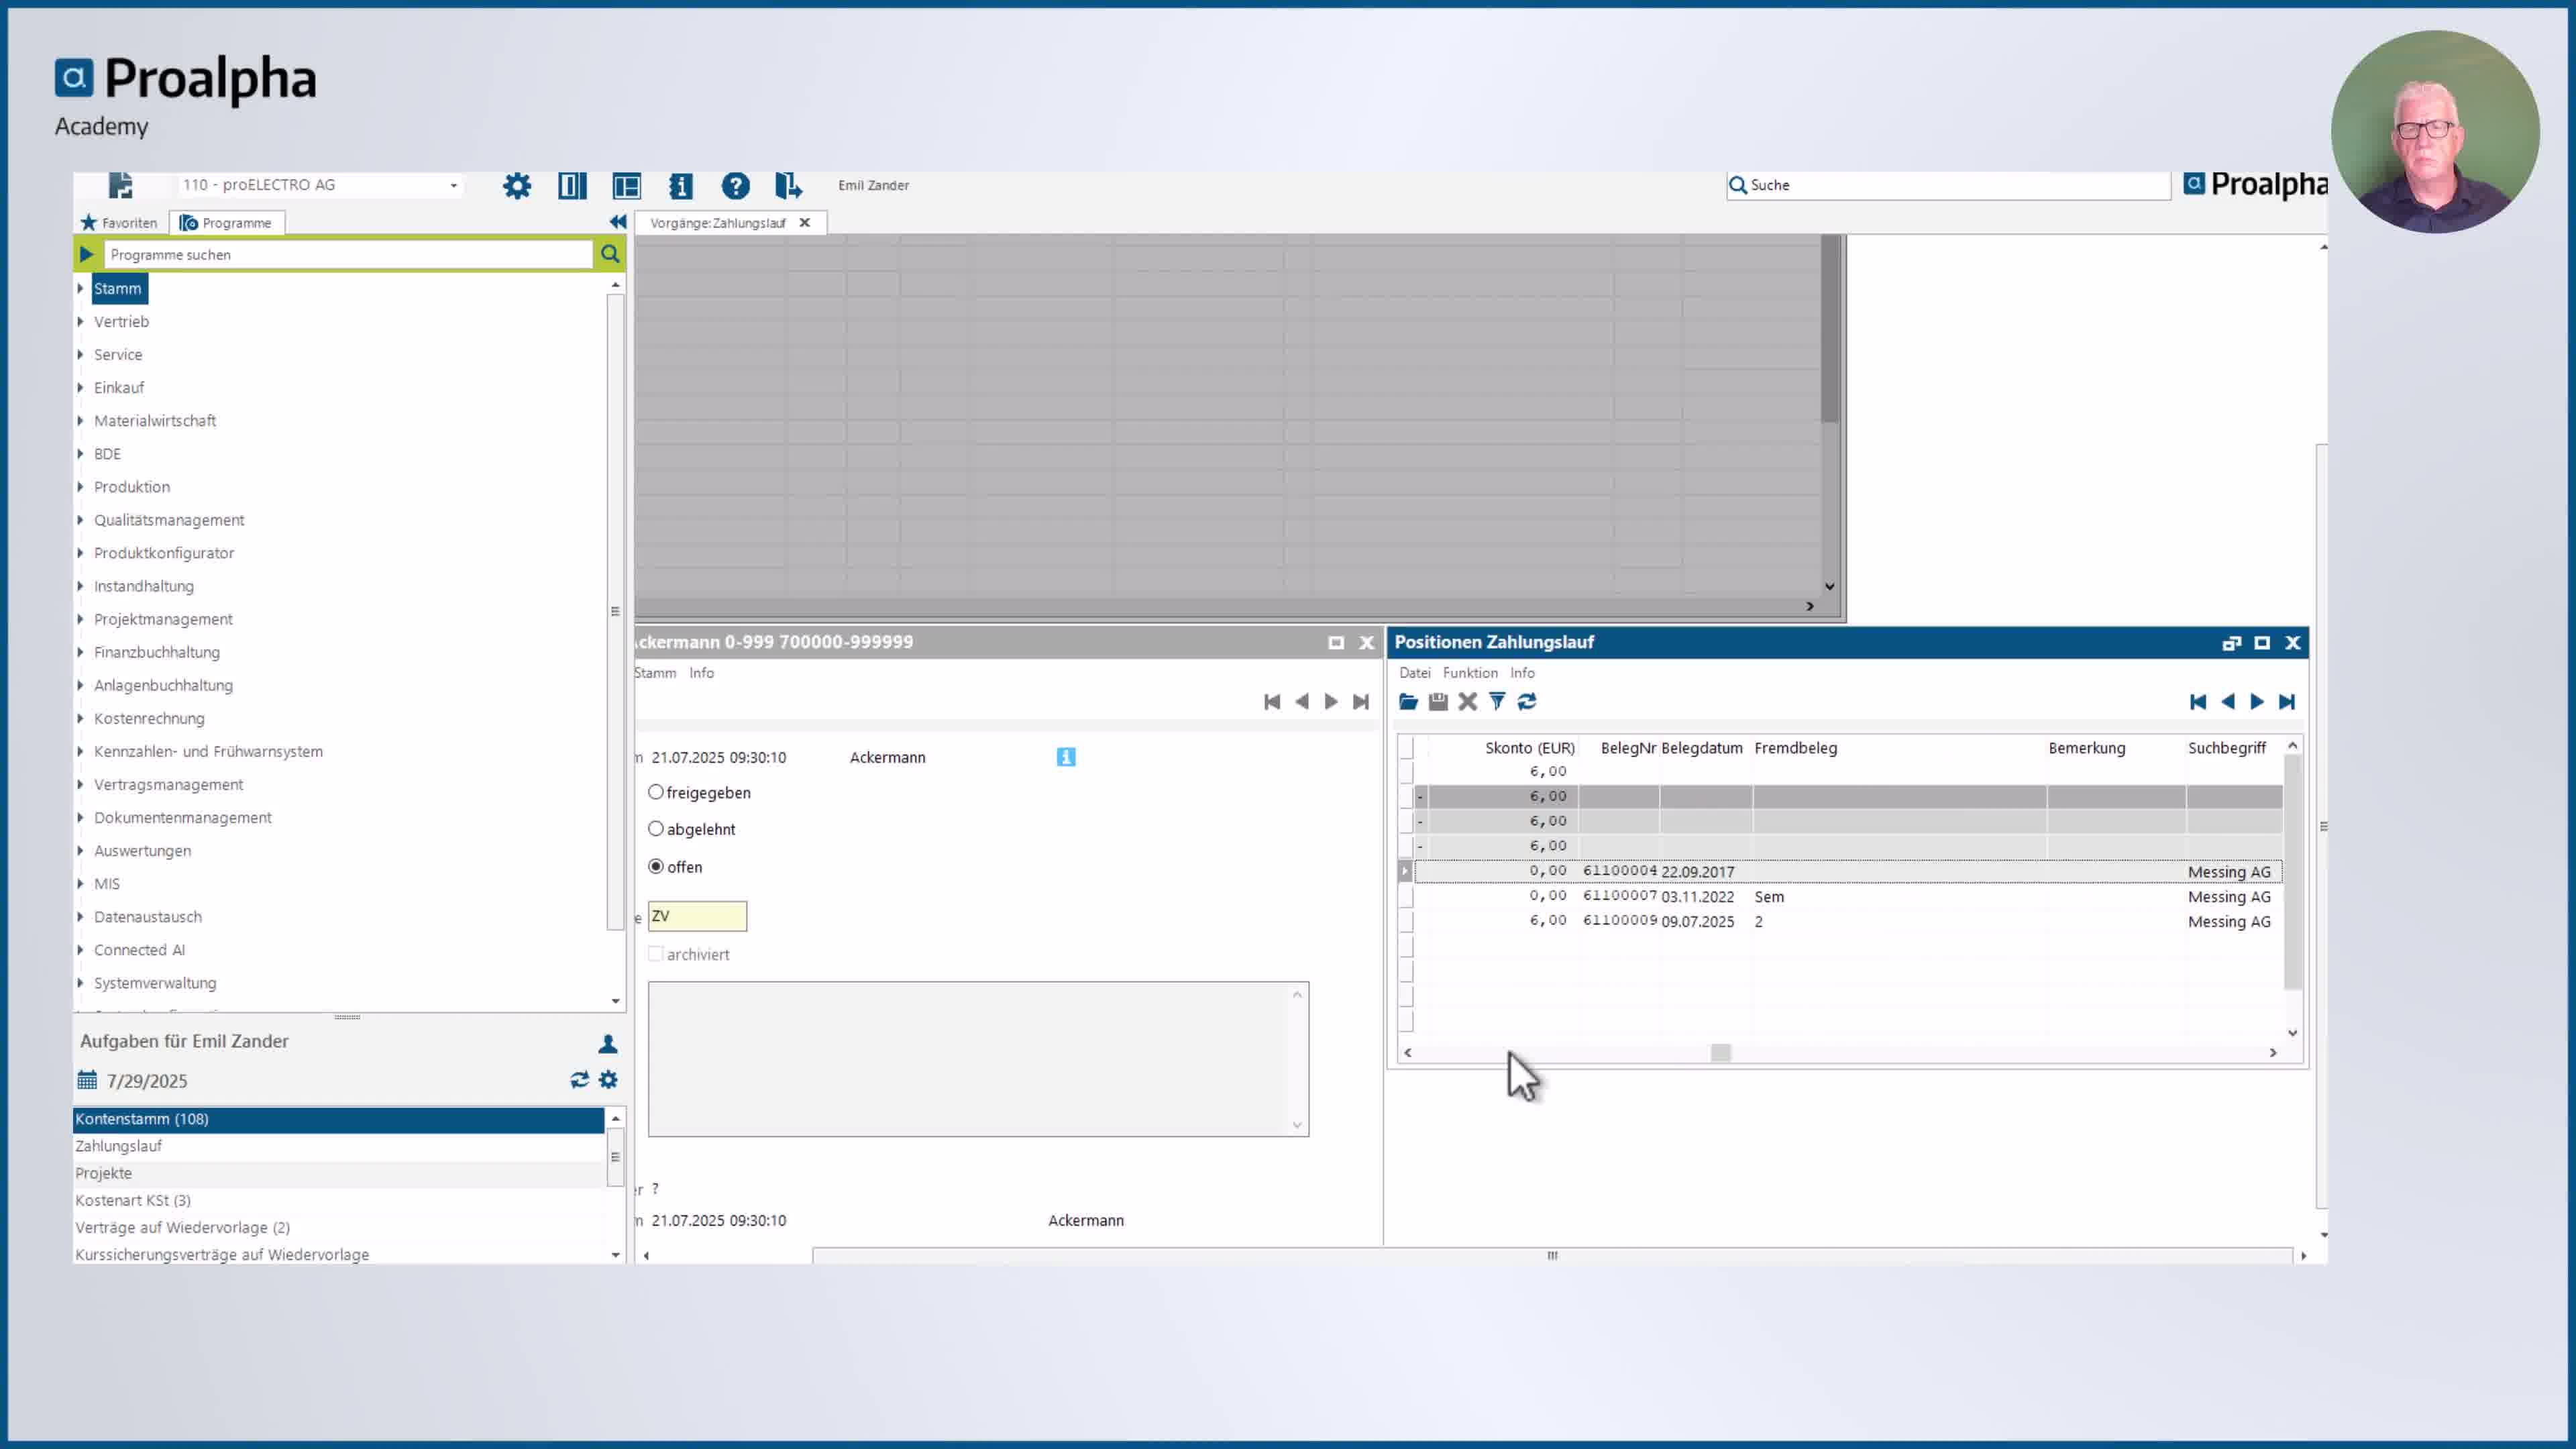Viewport: 2576px width, 1449px height.
Task: Expand the Materialwirtschaft tree node
Action: click(81, 420)
